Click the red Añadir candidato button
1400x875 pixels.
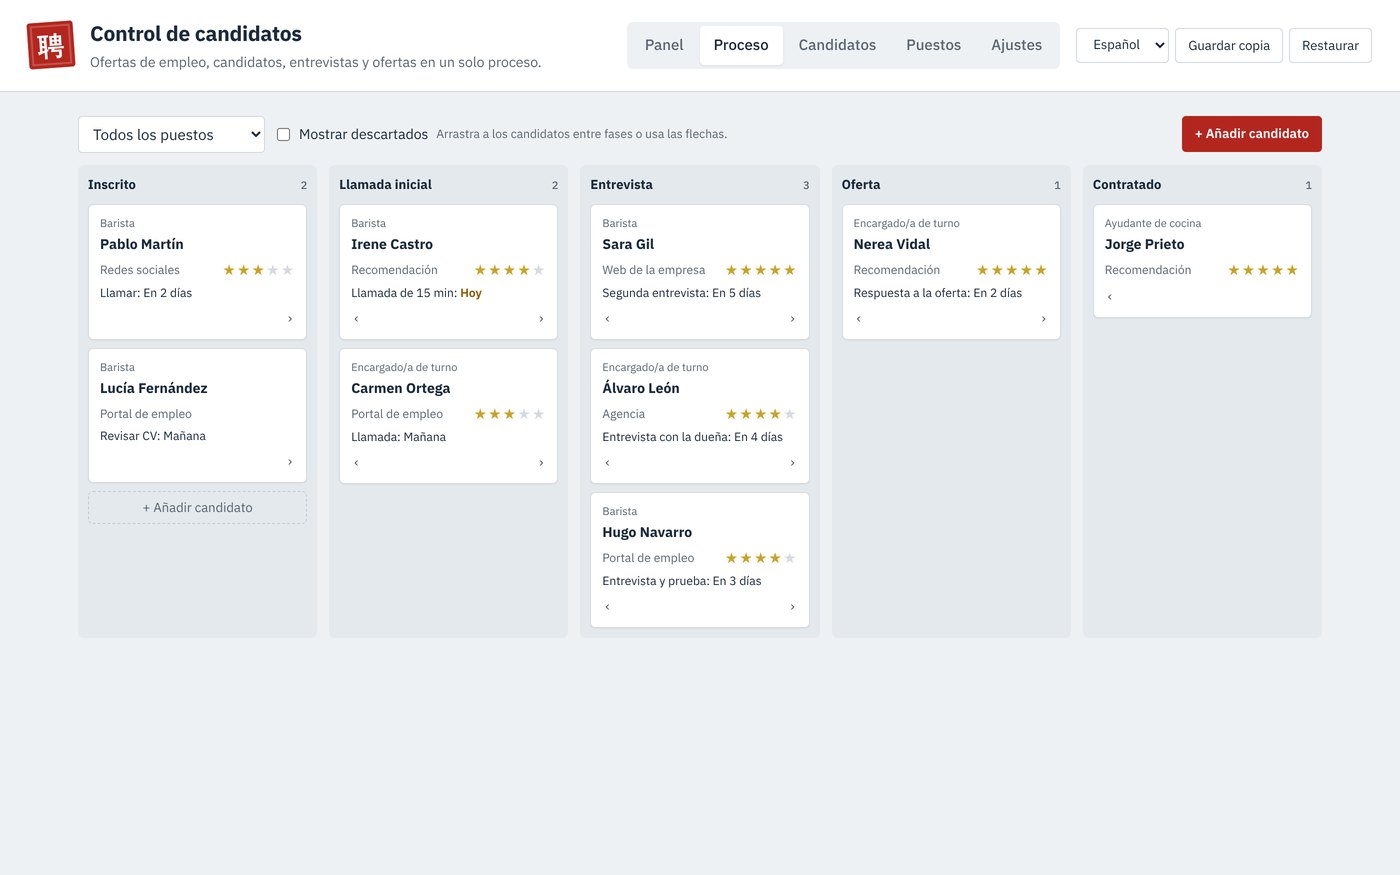point(1252,134)
